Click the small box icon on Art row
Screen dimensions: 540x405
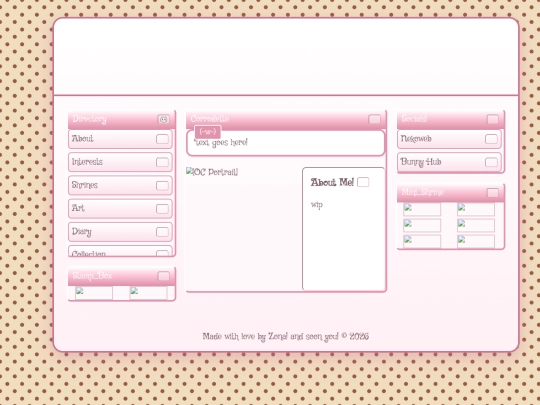point(162,209)
